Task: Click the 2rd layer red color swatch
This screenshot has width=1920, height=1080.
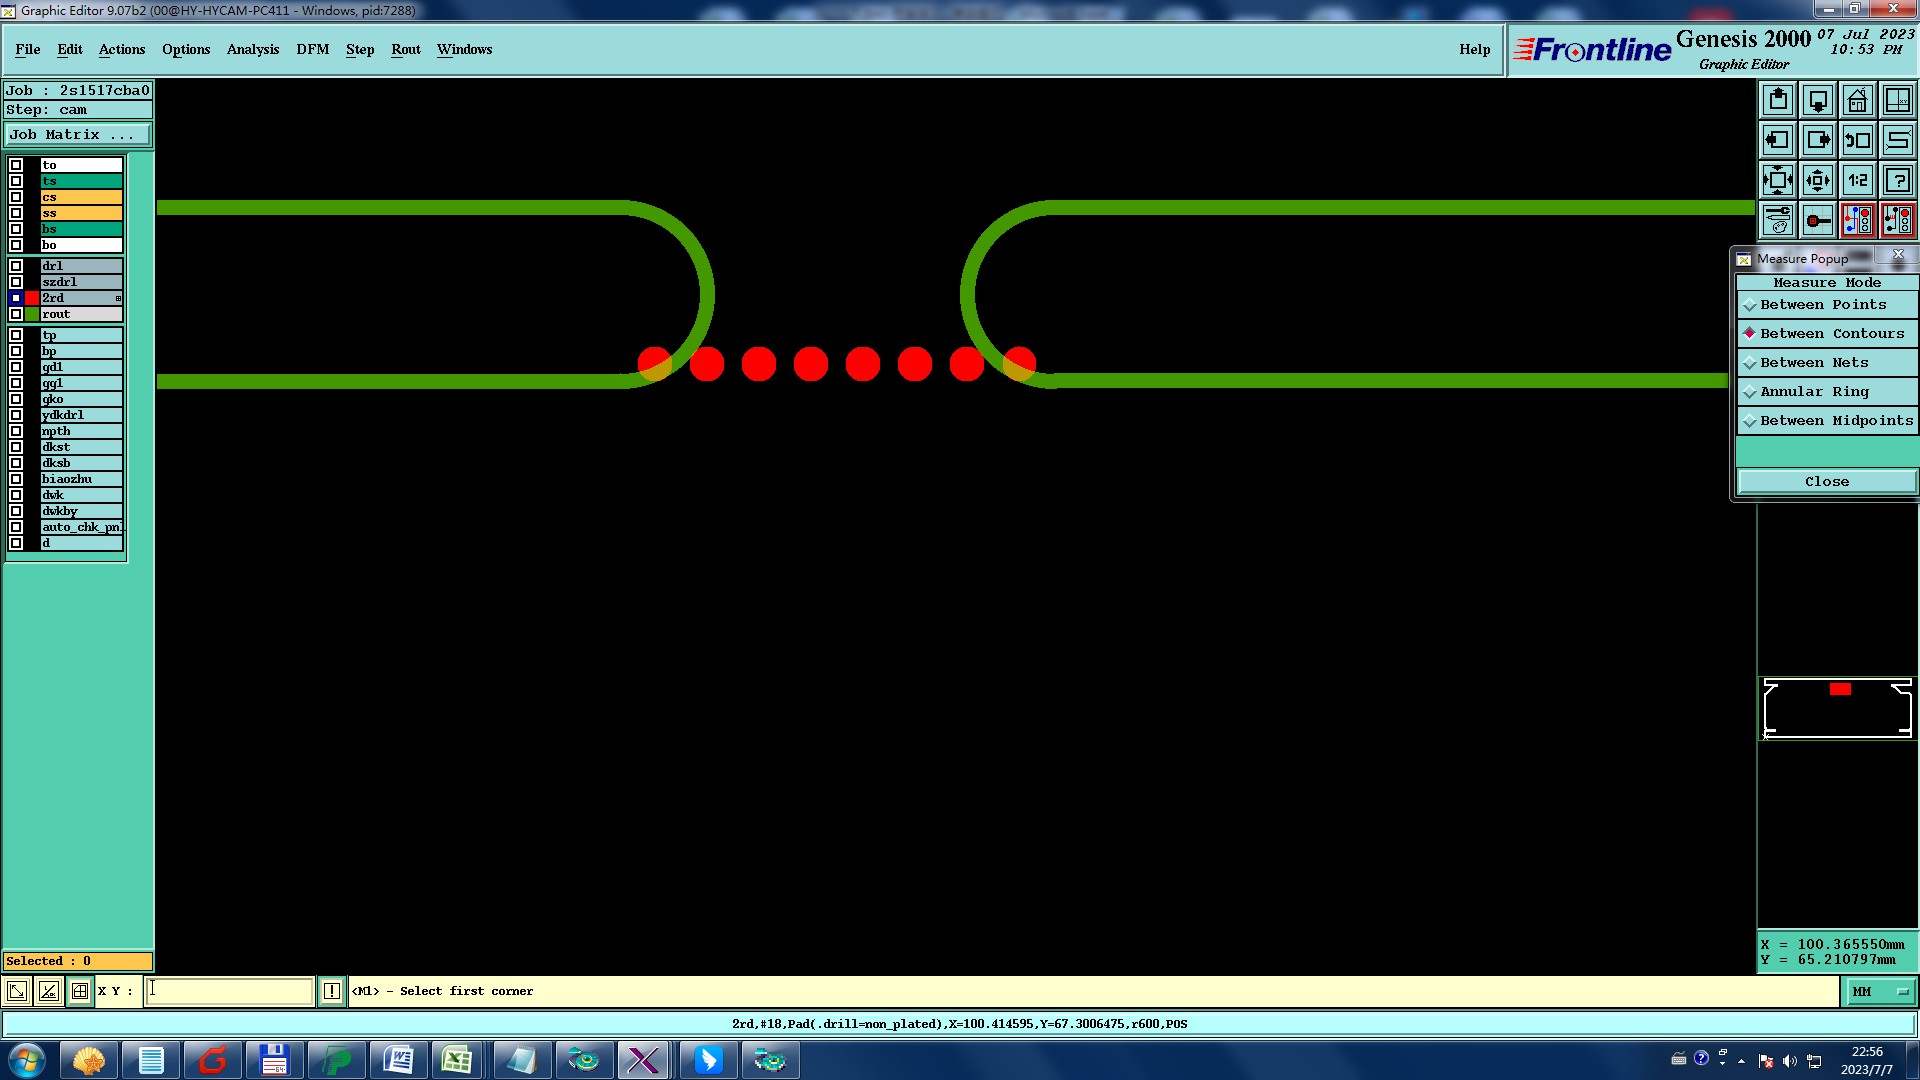Action: [x=33, y=298]
